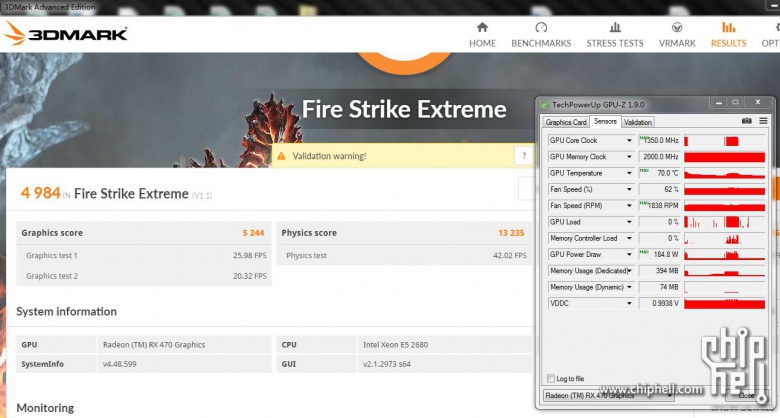Click the gauge icon above BENCHMARKS

coord(541,27)
